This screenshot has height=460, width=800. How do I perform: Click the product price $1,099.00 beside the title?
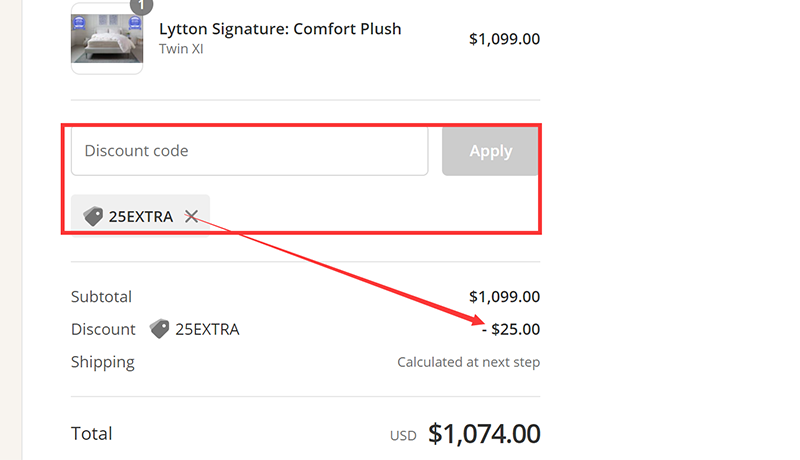[x=504, y=39]
